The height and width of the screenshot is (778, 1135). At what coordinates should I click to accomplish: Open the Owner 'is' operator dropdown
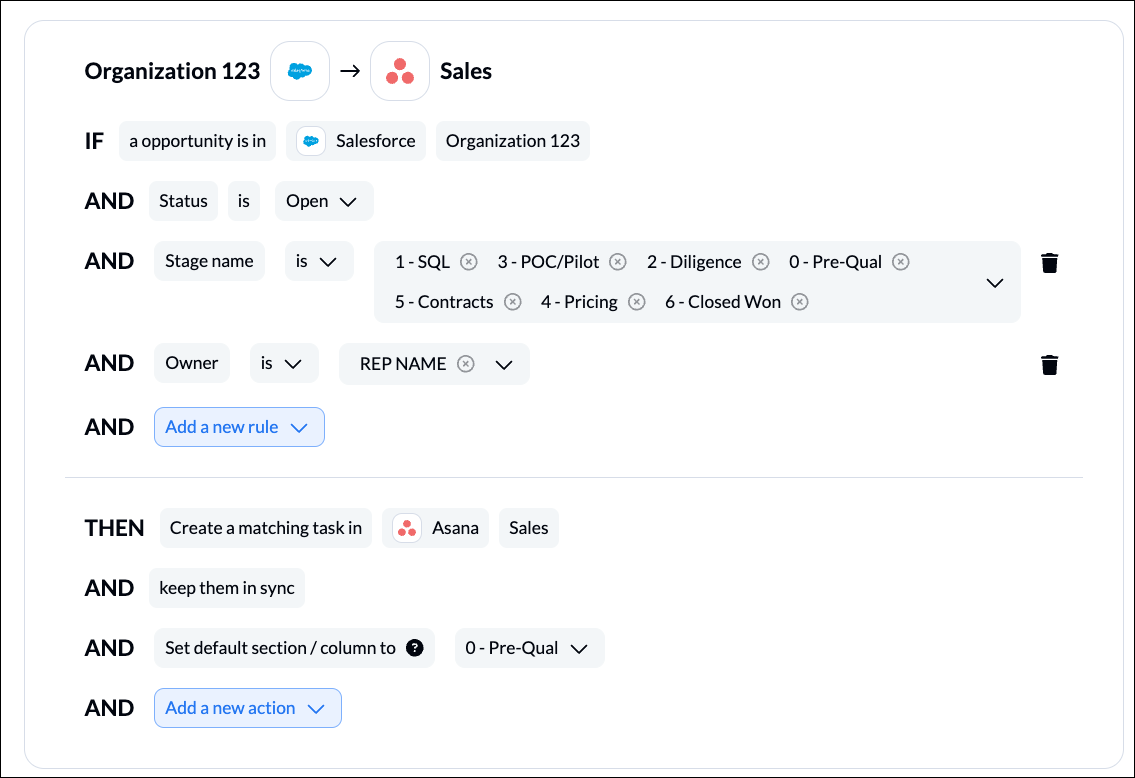(284, 363)
